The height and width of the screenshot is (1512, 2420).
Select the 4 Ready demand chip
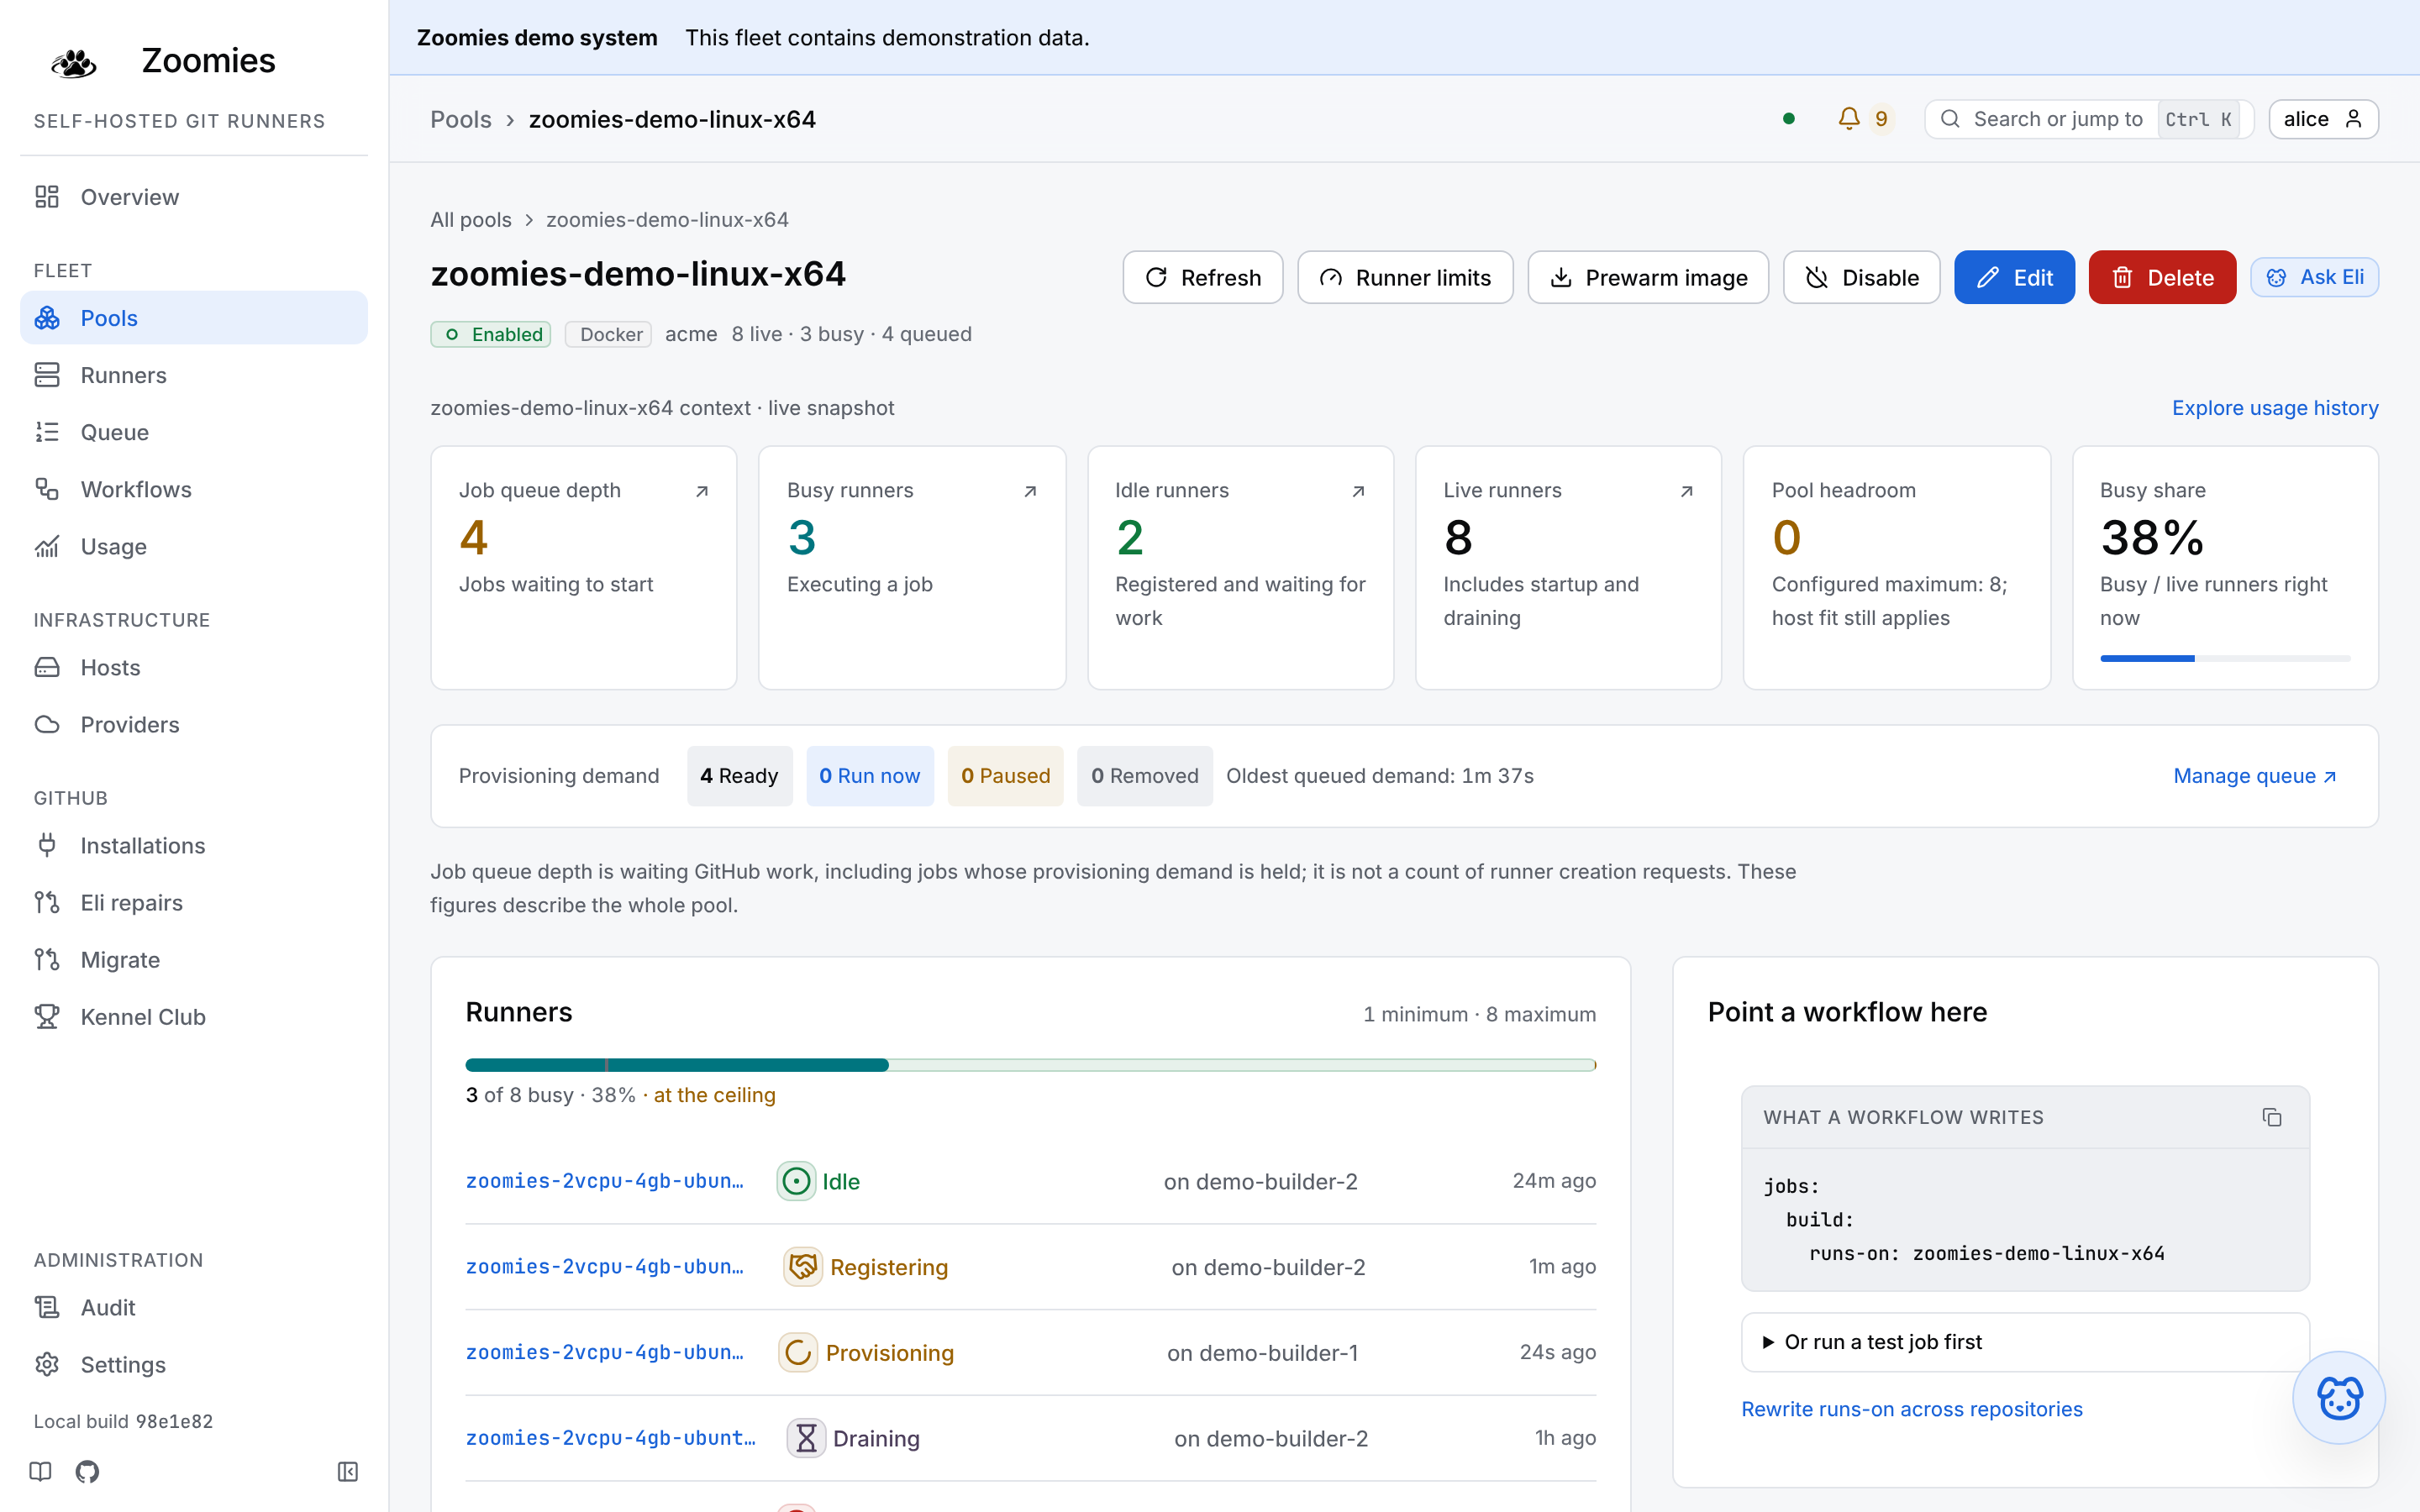(x=739, y=776)
